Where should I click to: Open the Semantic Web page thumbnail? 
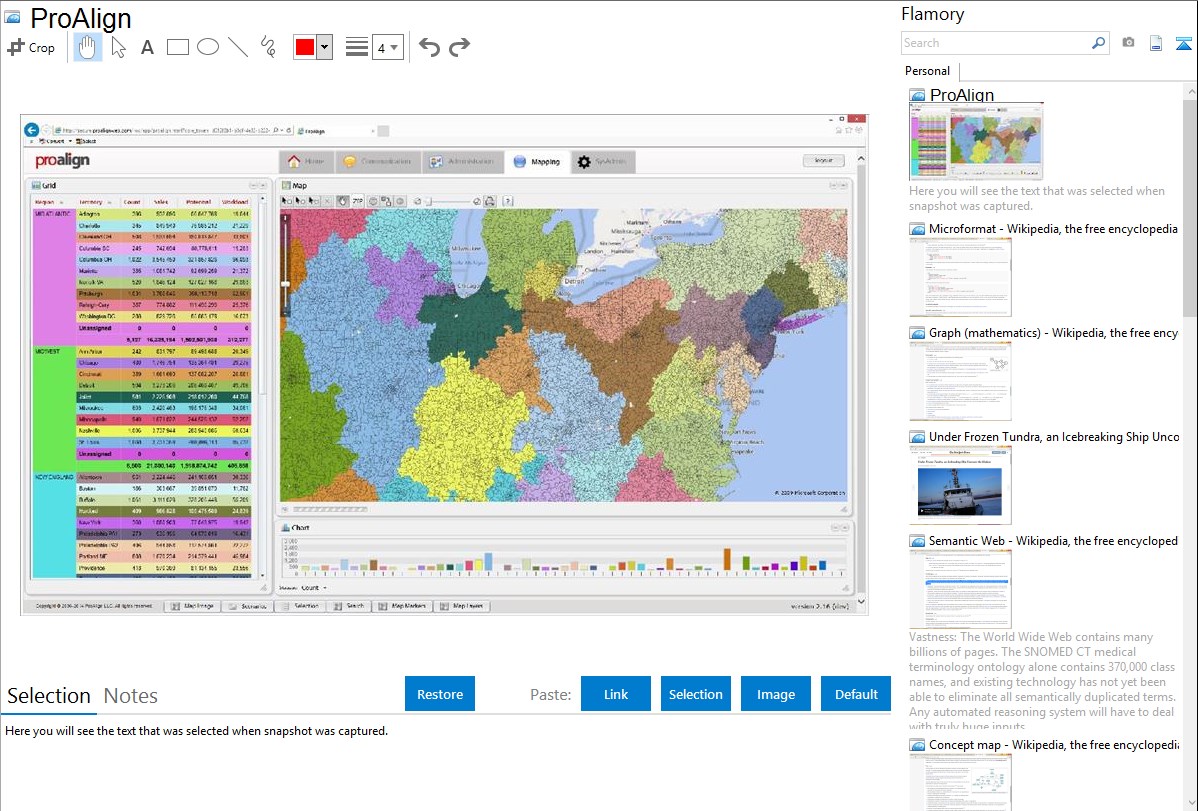coord(960,589)
